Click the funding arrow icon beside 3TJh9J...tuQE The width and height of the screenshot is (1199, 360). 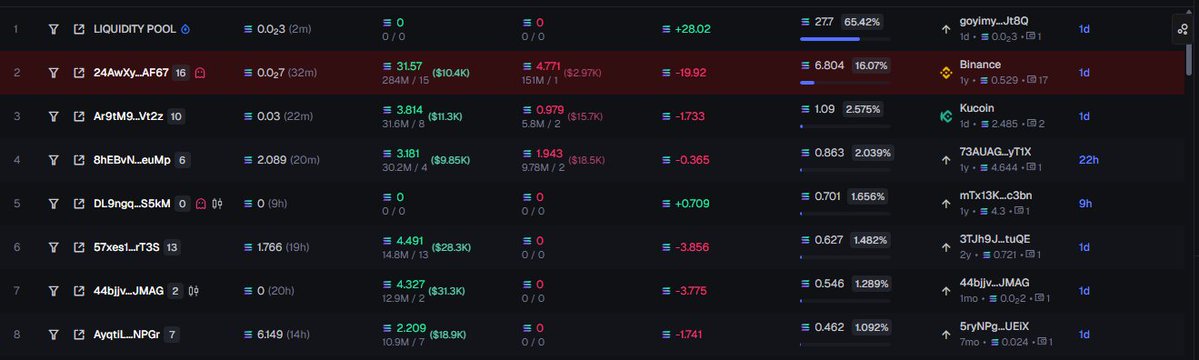(x=945, y=248)
